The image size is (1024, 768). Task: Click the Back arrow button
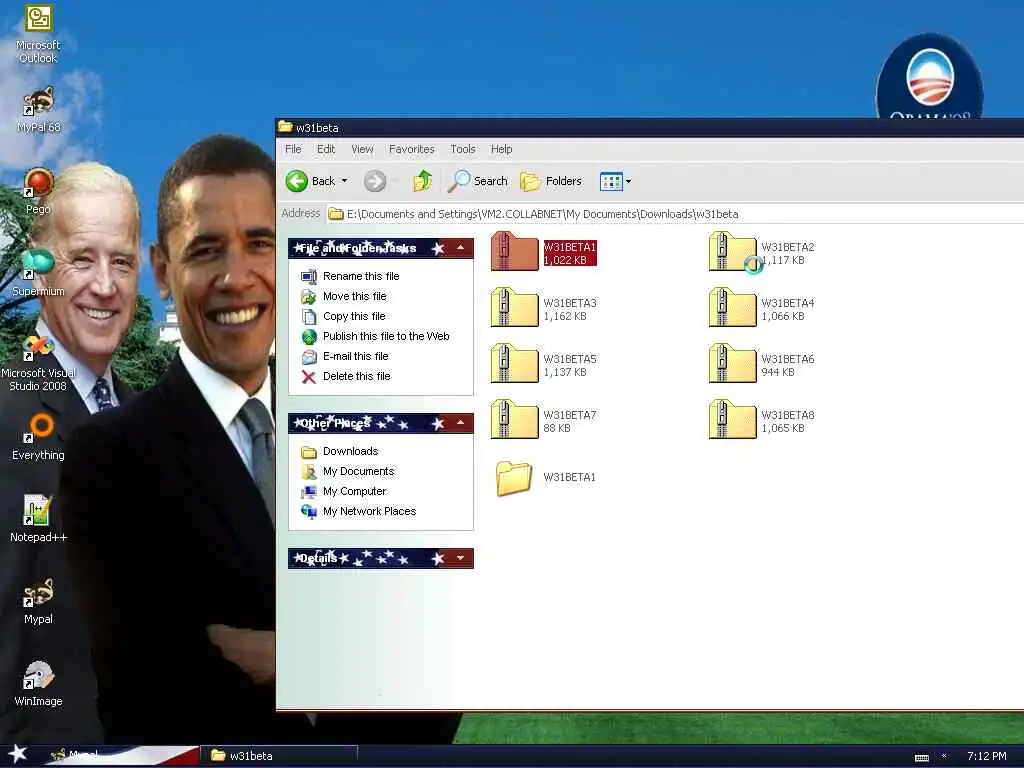coord(310,181)
